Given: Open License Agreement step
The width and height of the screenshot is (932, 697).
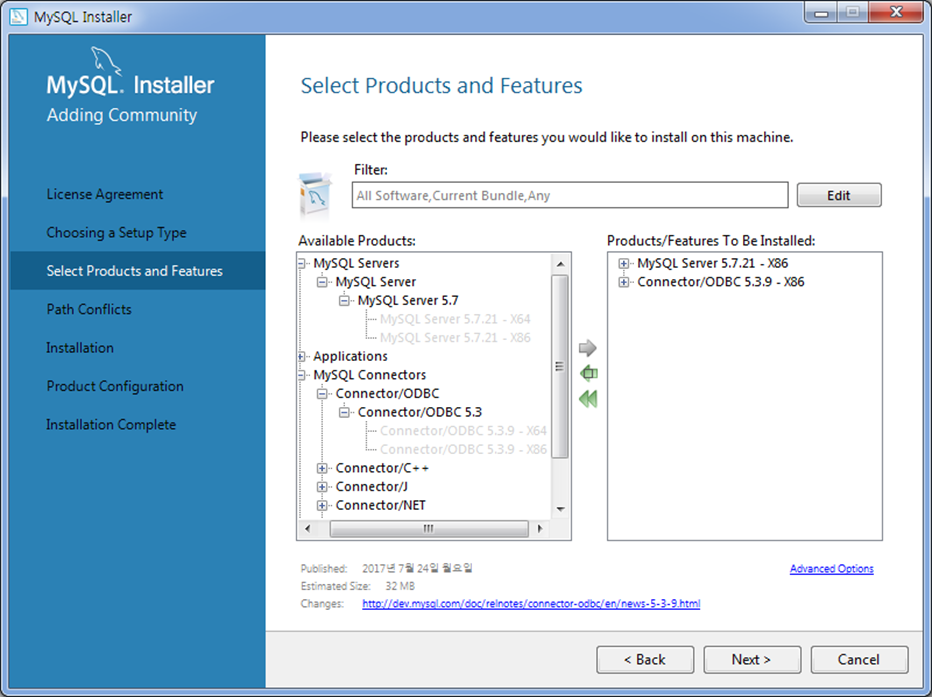Looking at the screenshot, I should pyautogui.click(x=105, y=194).
